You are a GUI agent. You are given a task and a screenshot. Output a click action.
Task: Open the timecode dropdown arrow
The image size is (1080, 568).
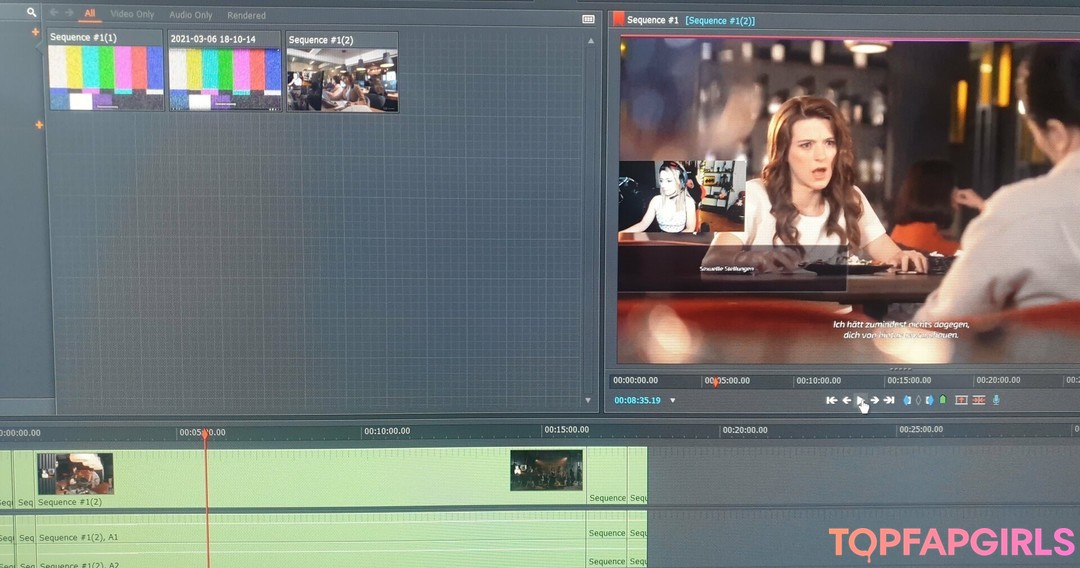coord(672,401)
